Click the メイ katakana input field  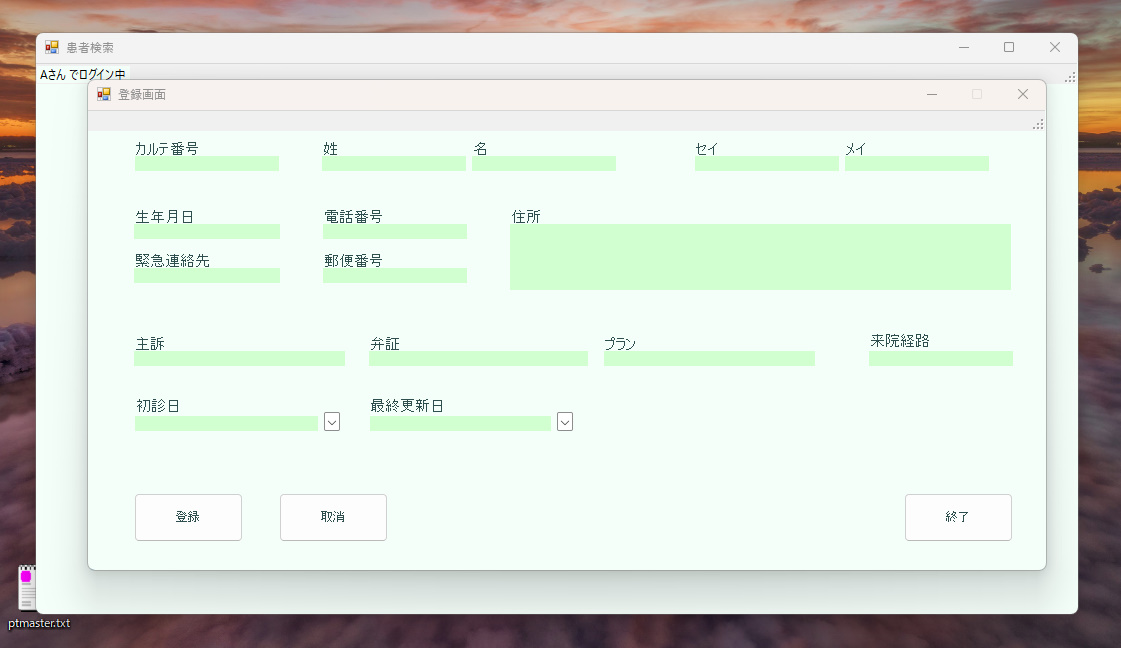917,163
